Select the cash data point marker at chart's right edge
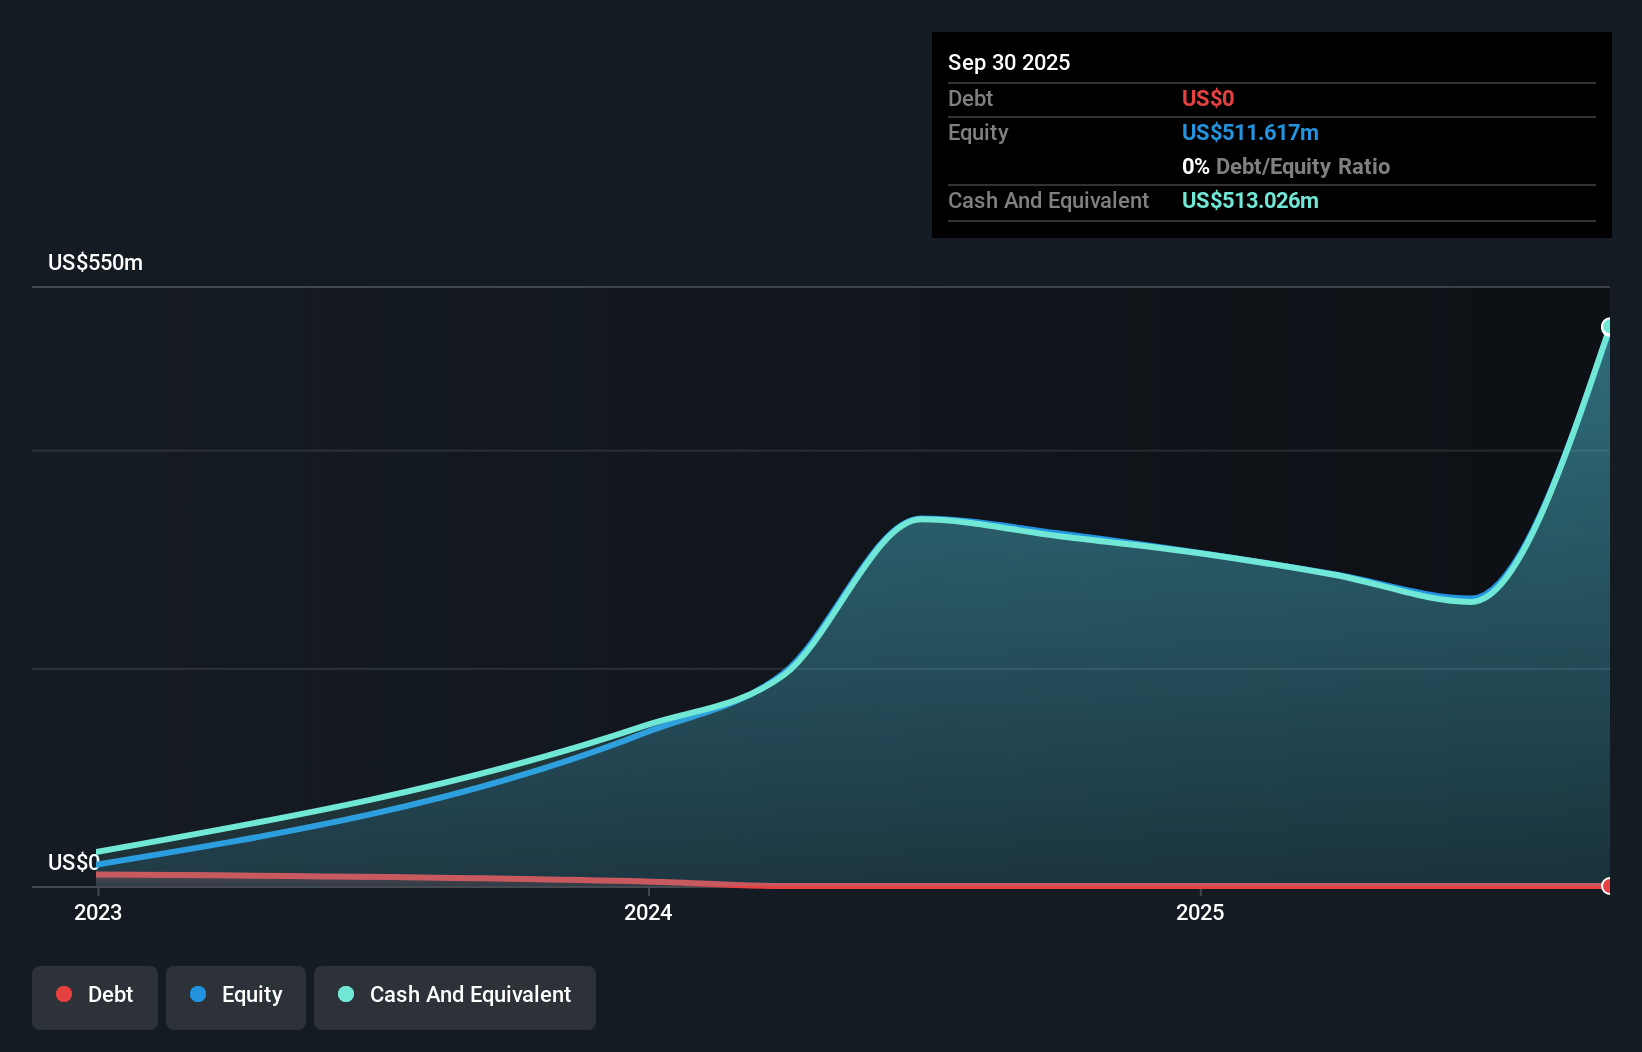 click(1608, 325)
